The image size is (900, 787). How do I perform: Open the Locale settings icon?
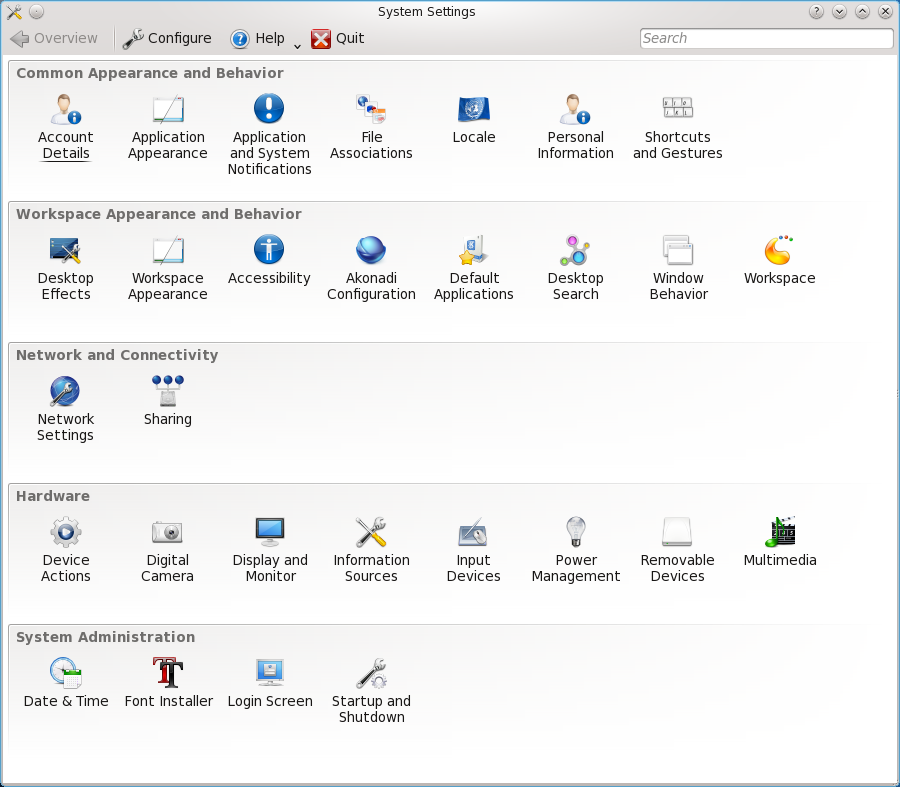(x=474, y=120)
